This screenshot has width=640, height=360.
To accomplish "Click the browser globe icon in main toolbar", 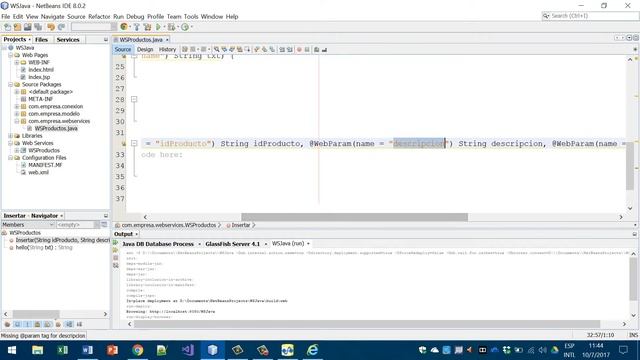I will pyautogui.click(x=124, y=27).
